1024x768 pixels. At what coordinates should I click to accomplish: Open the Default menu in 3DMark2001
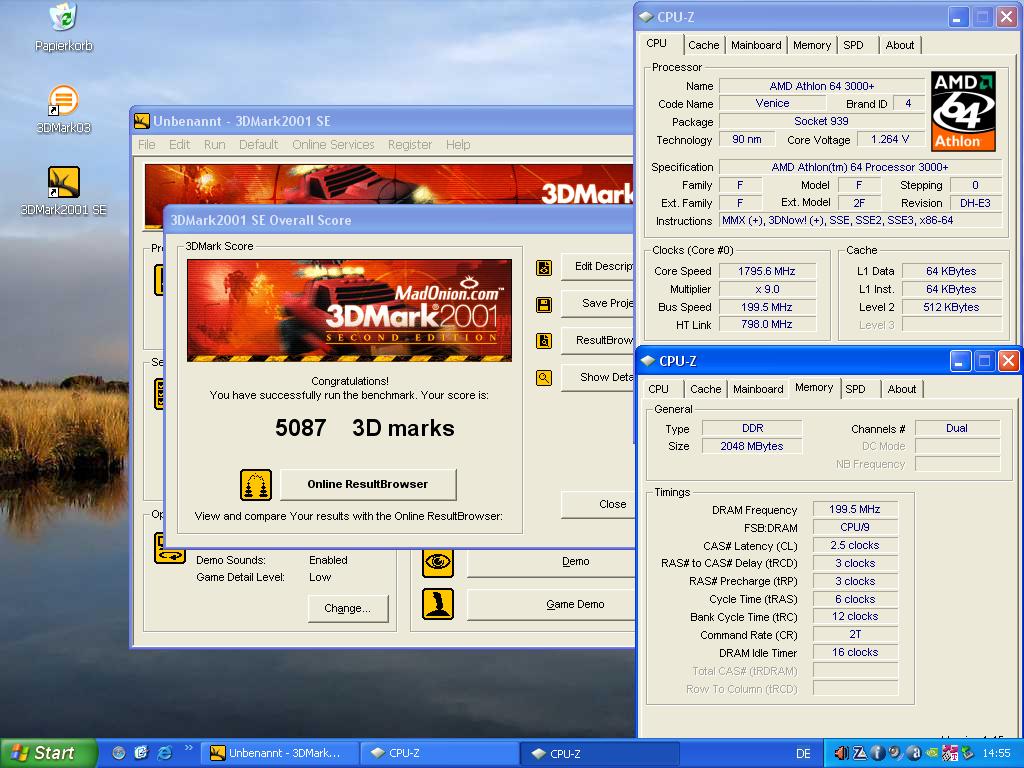pyautogui.click(x=258, y=145)
